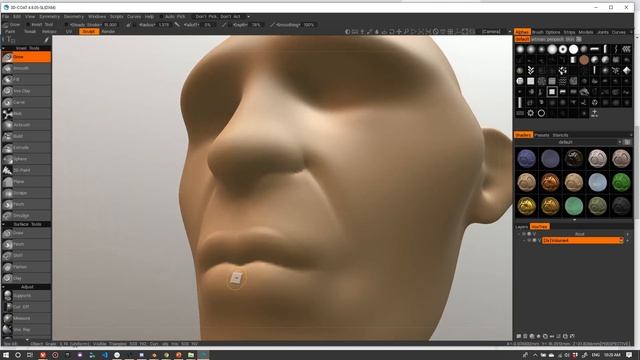640x360 pixels.
Task: Apply the shiny black shader in the top row
Action: tap(574, 158)
